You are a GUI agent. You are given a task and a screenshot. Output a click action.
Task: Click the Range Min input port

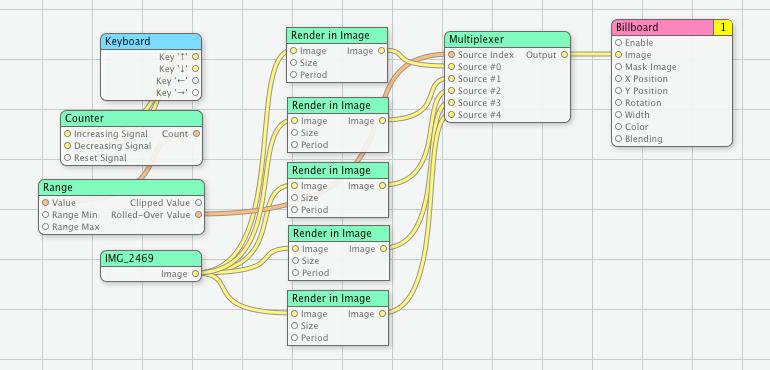pyautogui.click(x=46, y=215)
